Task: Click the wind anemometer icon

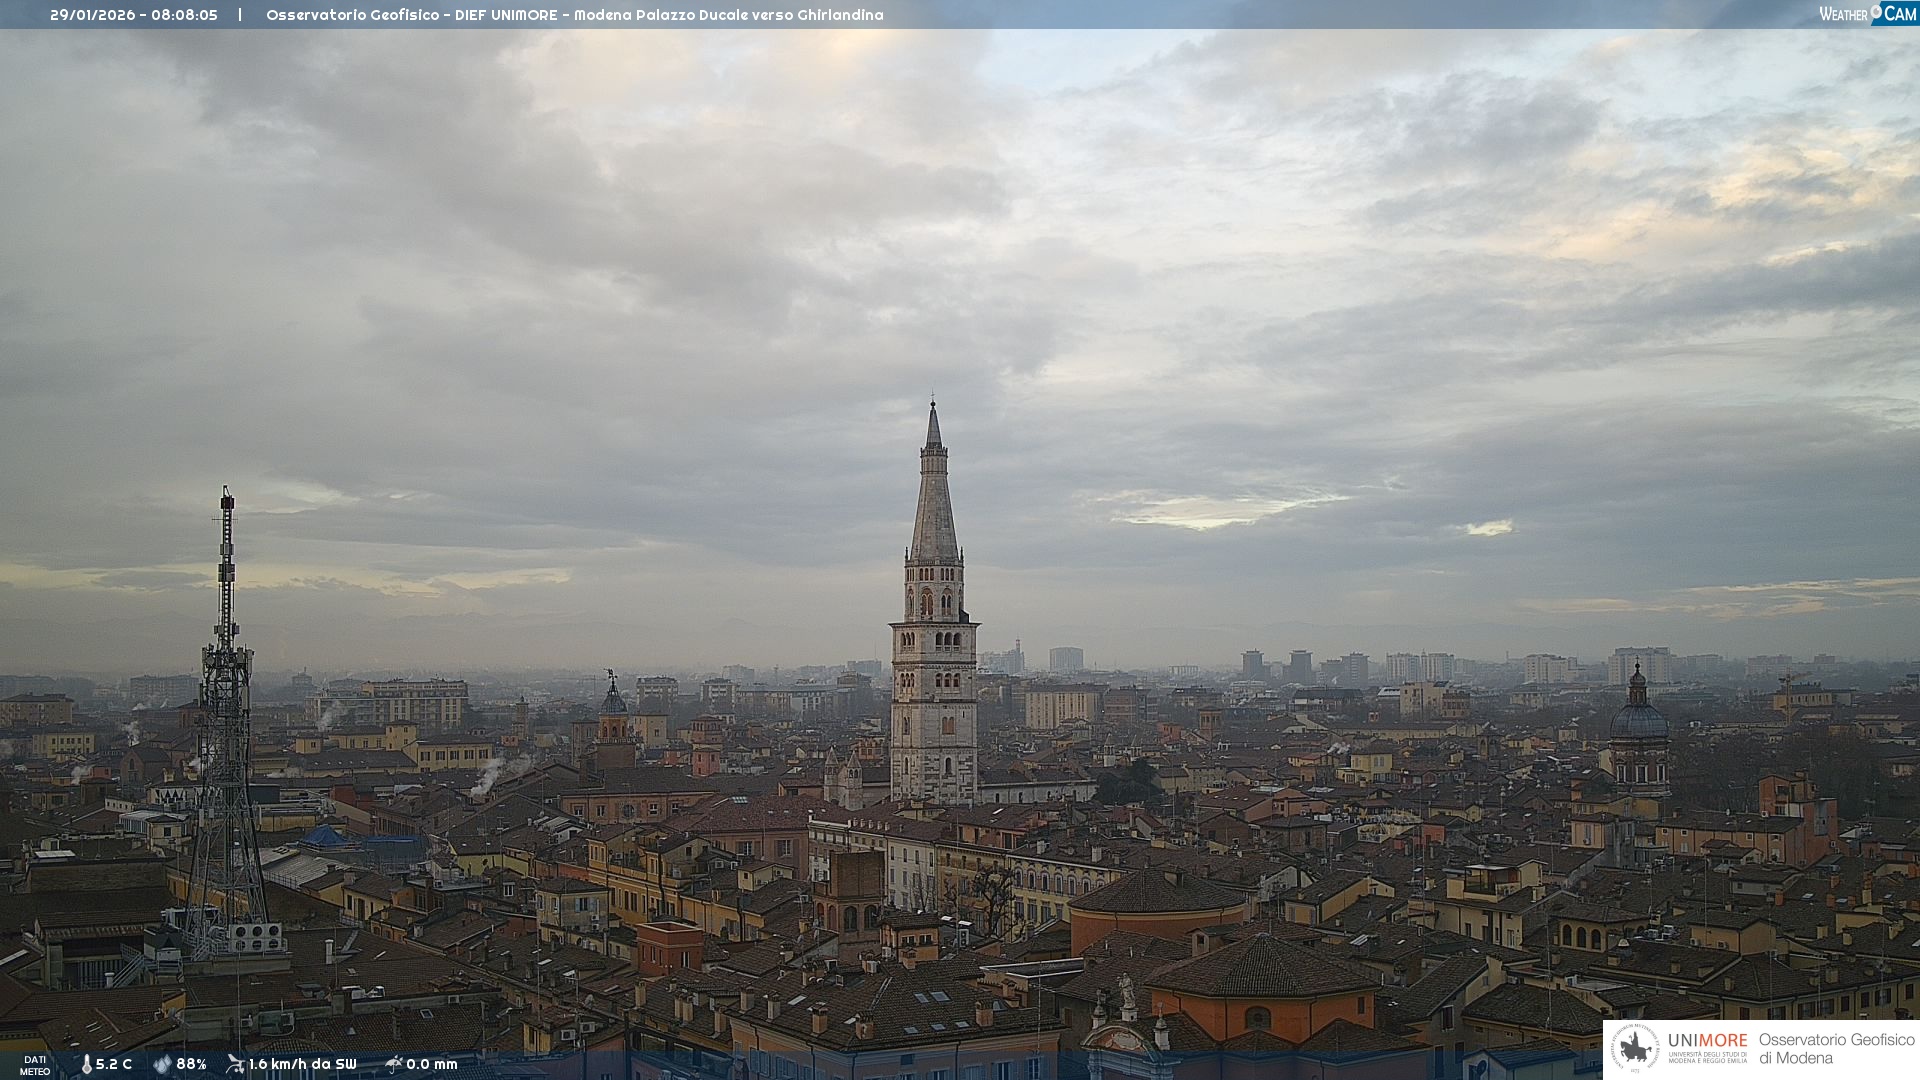Action: point(235,1064)
